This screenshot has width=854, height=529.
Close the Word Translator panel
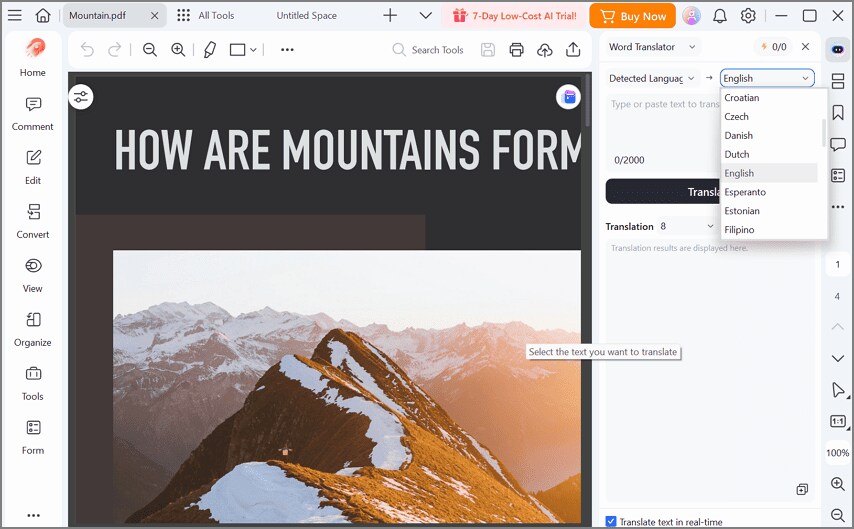pos(806,47)
